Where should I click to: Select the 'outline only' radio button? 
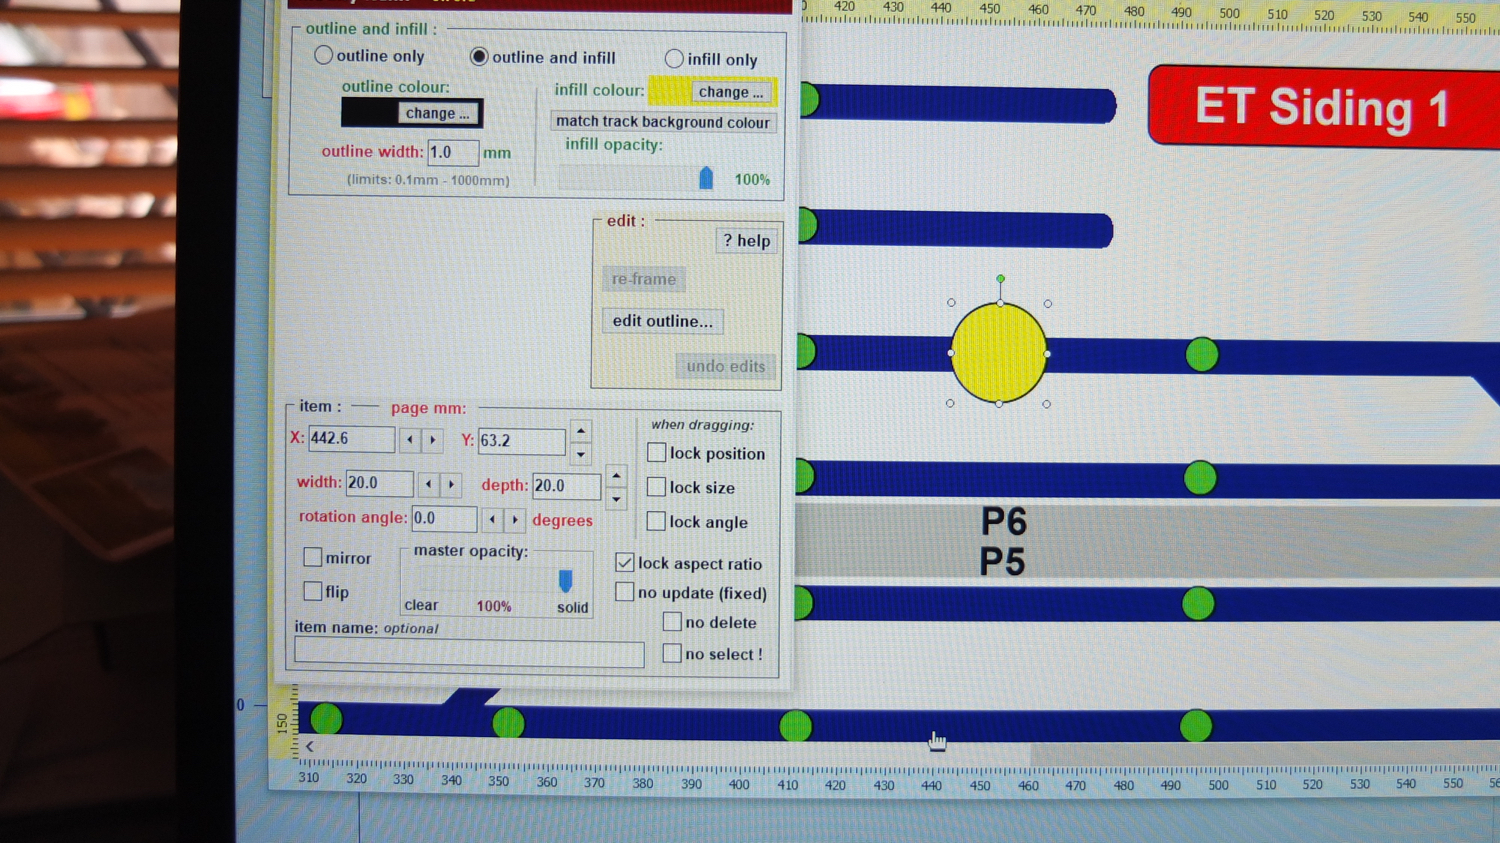point(323,55)
